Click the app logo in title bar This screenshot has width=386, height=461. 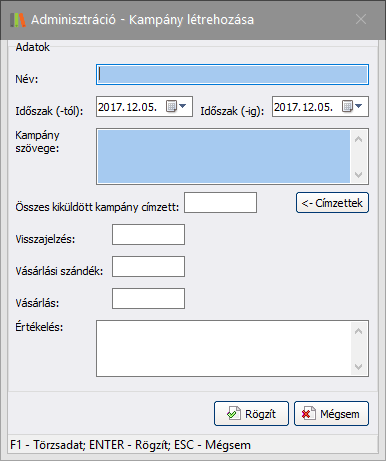[18, 20]
